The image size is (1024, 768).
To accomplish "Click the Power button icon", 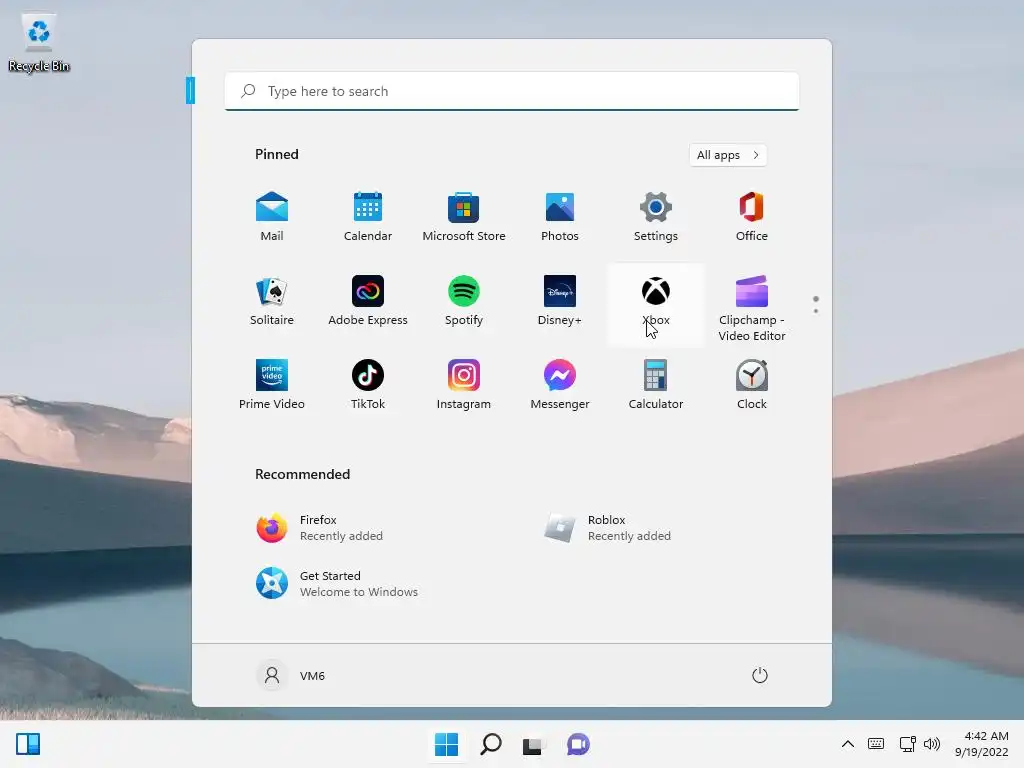I will [760, 675].
